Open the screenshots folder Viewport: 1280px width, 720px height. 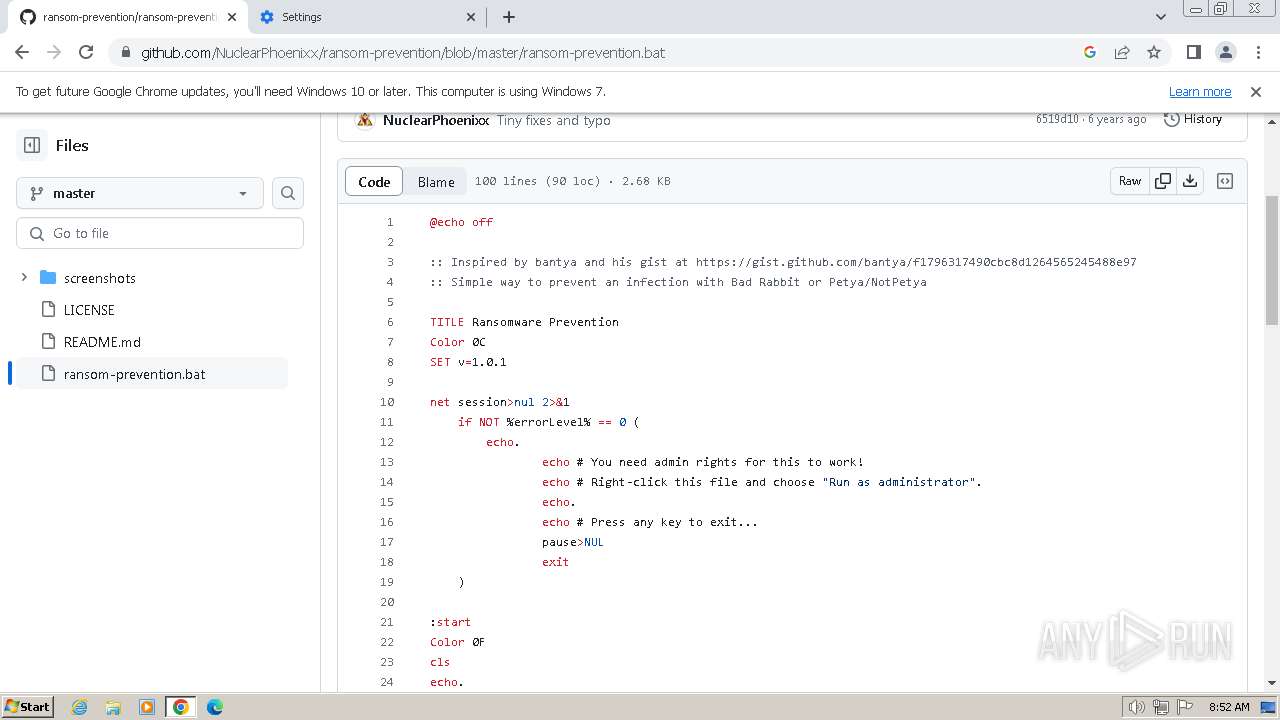coord(100,278)
